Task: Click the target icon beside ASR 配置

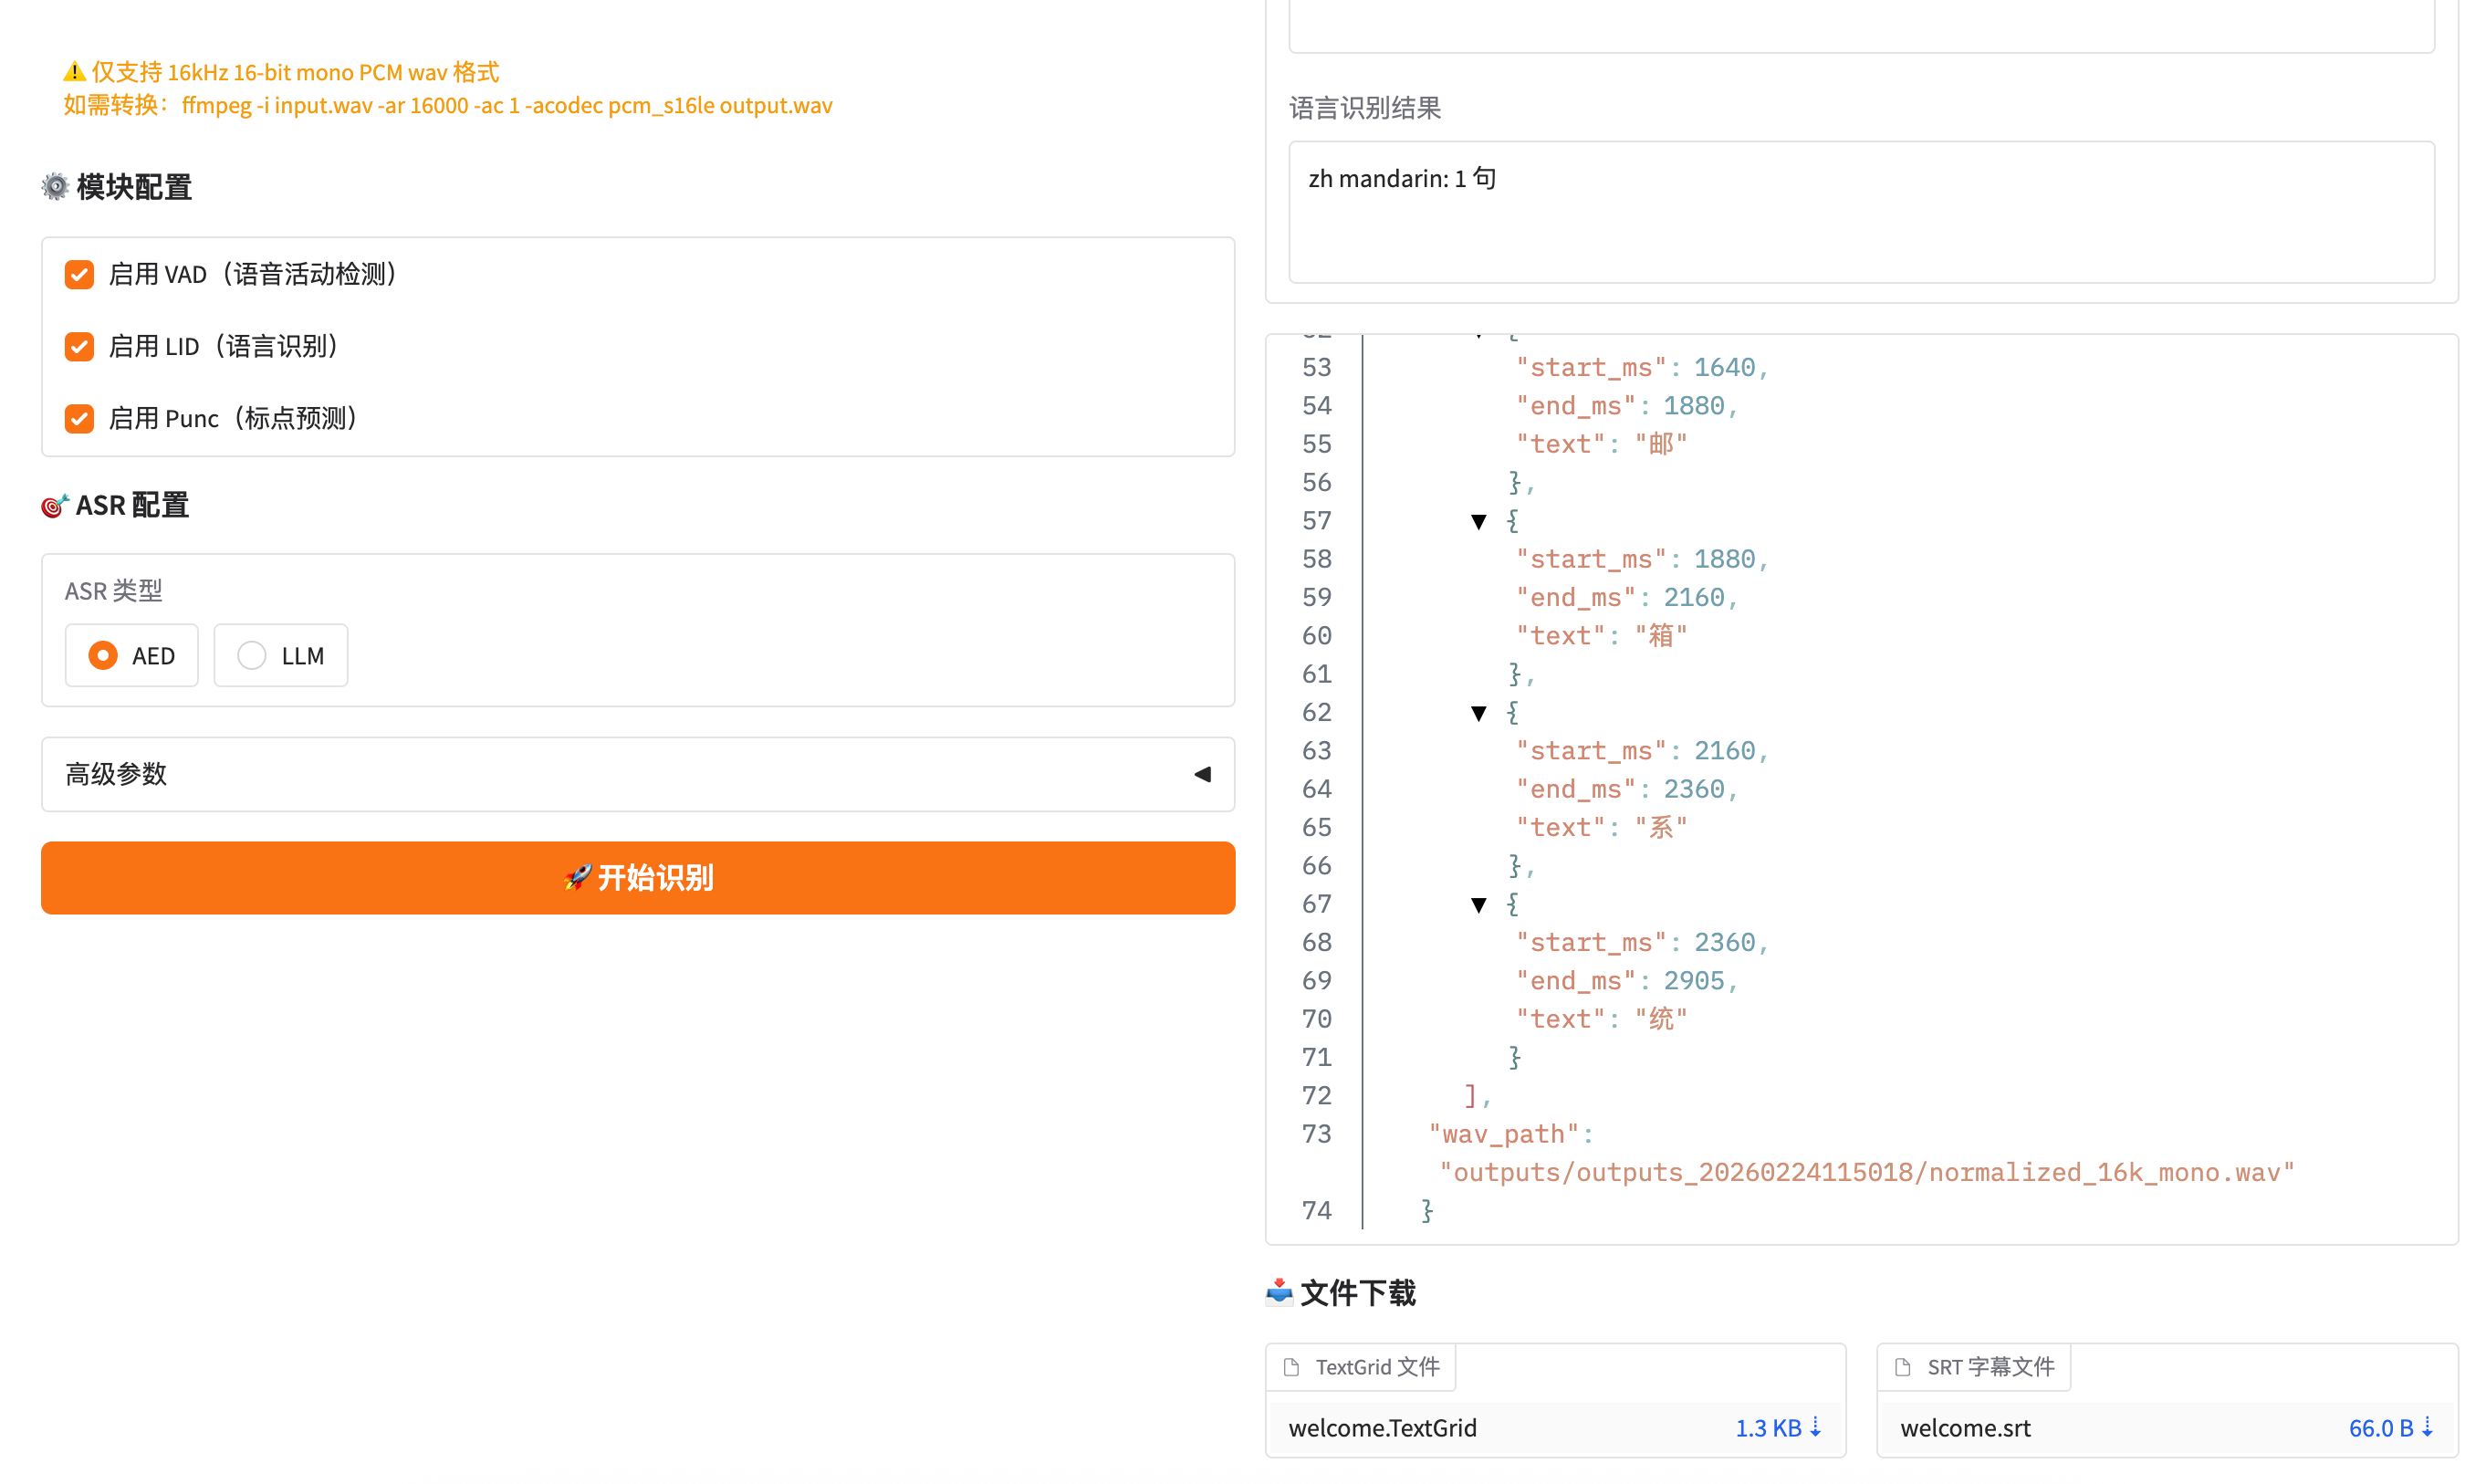Action: (54, 506)
